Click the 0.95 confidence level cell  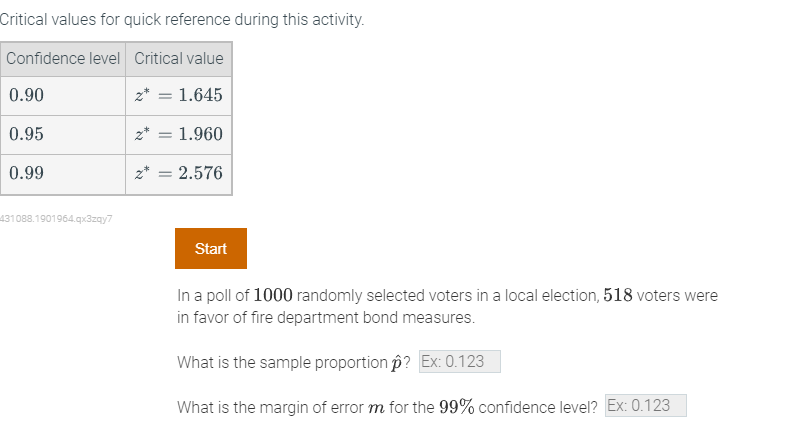pyautogui.click(x=63, y=135)
